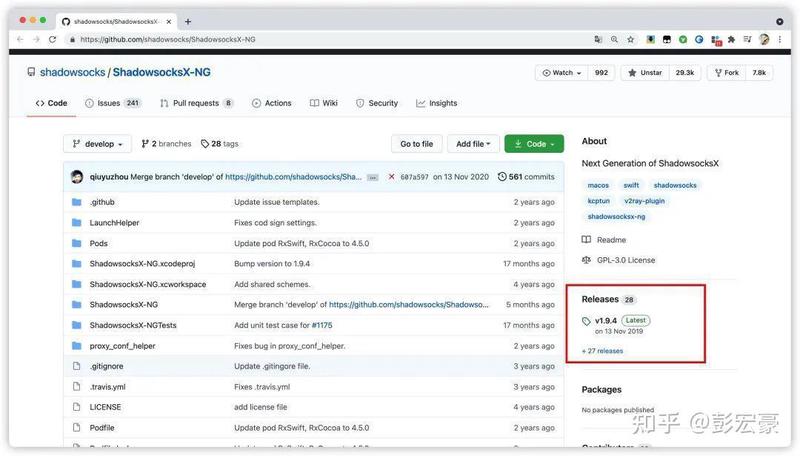This screenshot has width=800, height=456.
Task: Click the v2ray-plugin topic tag
Action: pos(644,201)
